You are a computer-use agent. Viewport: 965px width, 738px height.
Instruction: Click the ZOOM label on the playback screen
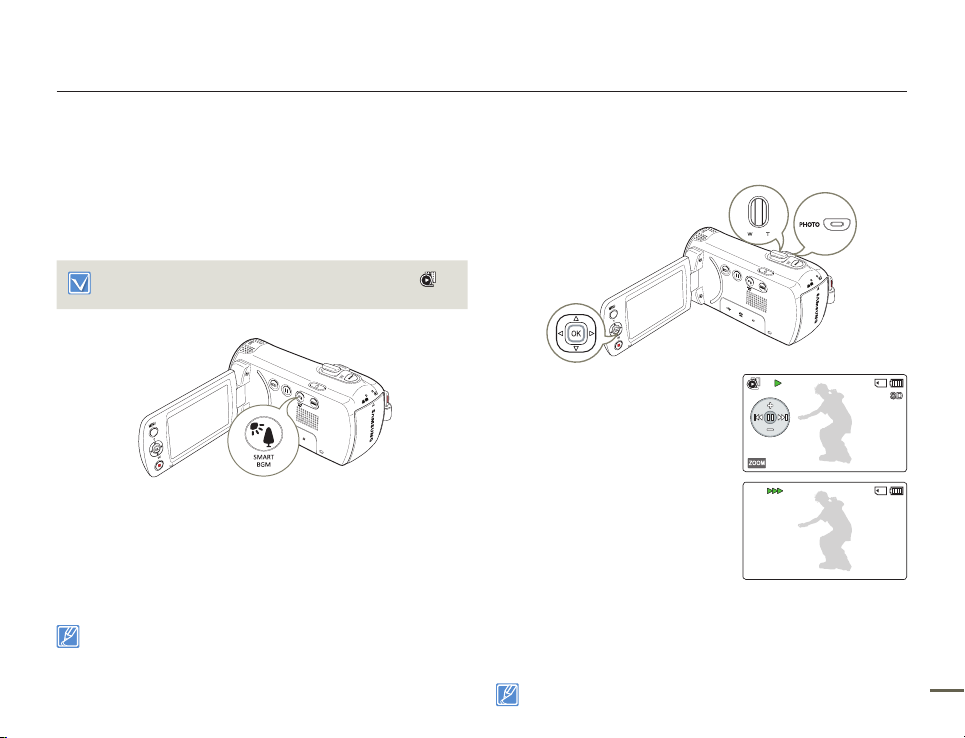[x=757, y=463]
